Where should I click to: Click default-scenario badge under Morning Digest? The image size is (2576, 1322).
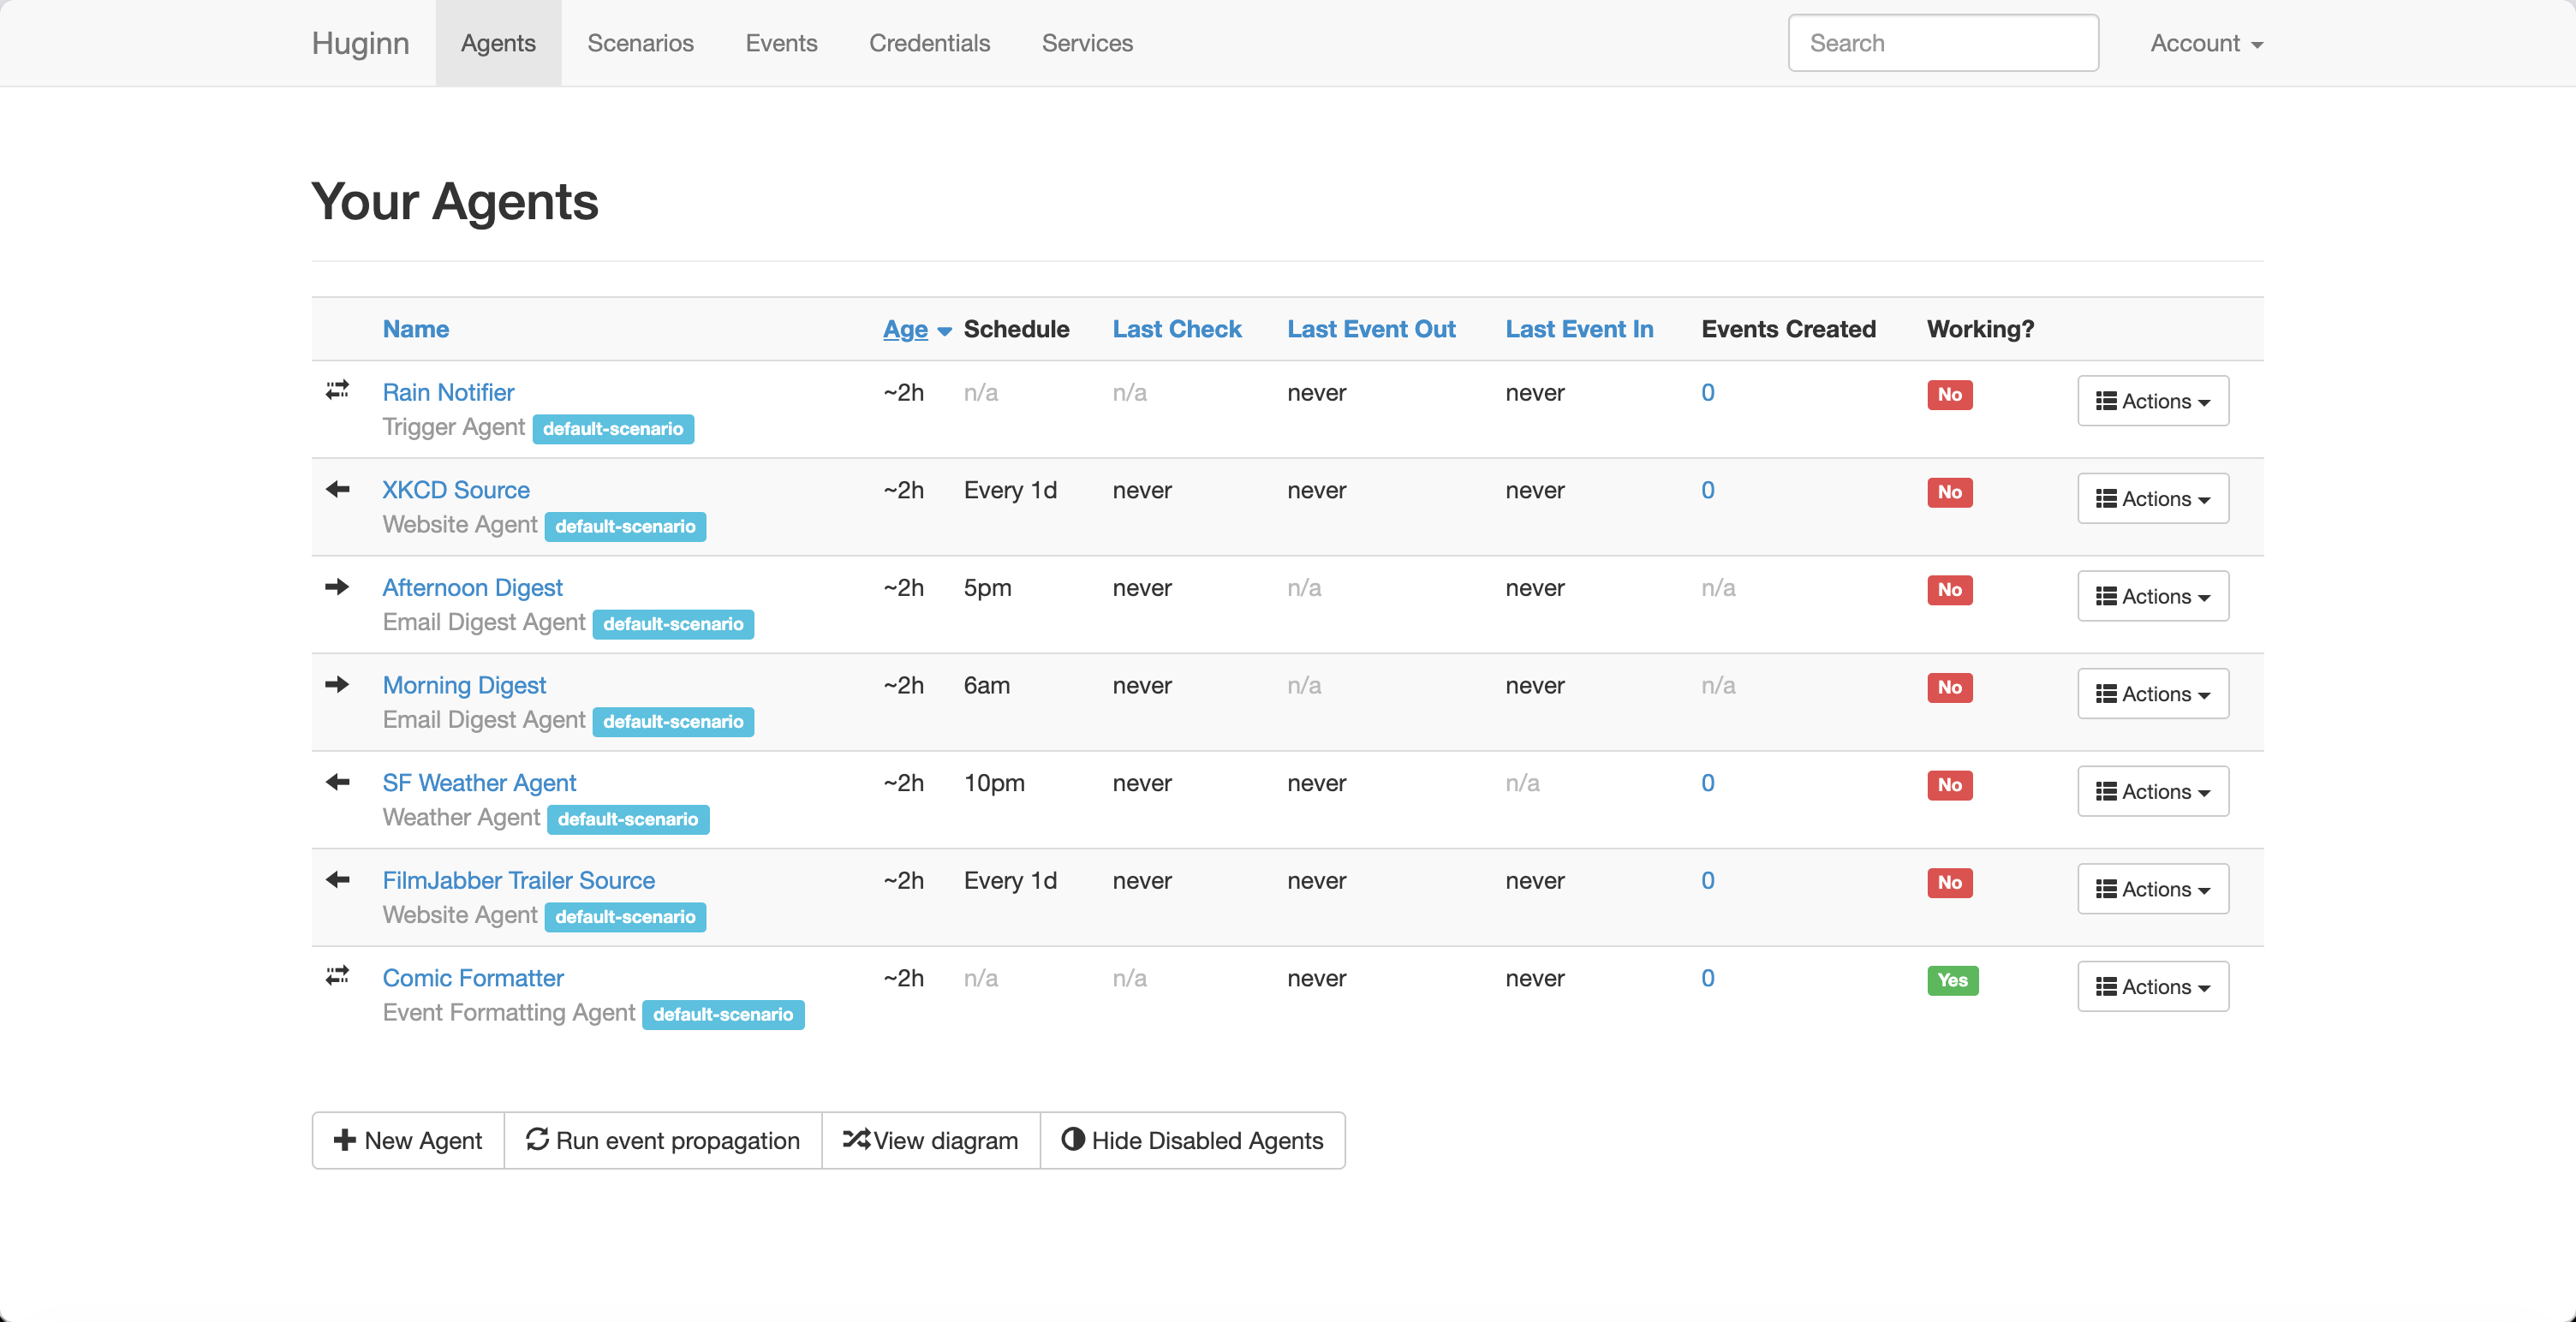pyautogui.click(x=673, y=722)
